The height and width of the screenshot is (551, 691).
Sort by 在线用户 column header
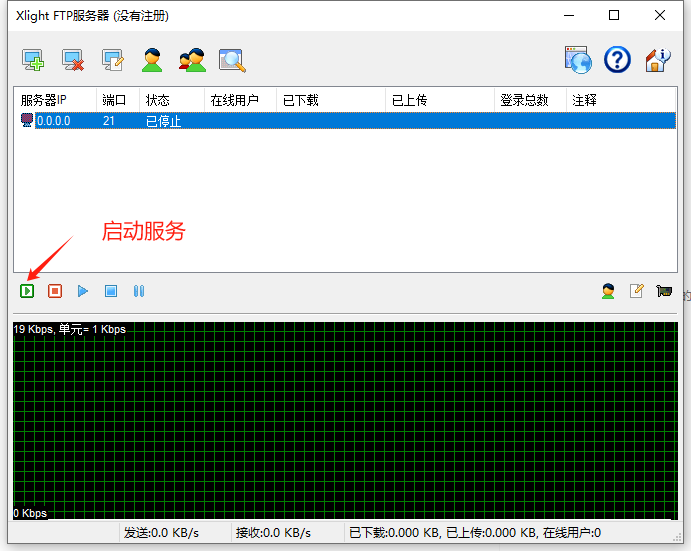point(234,100)
